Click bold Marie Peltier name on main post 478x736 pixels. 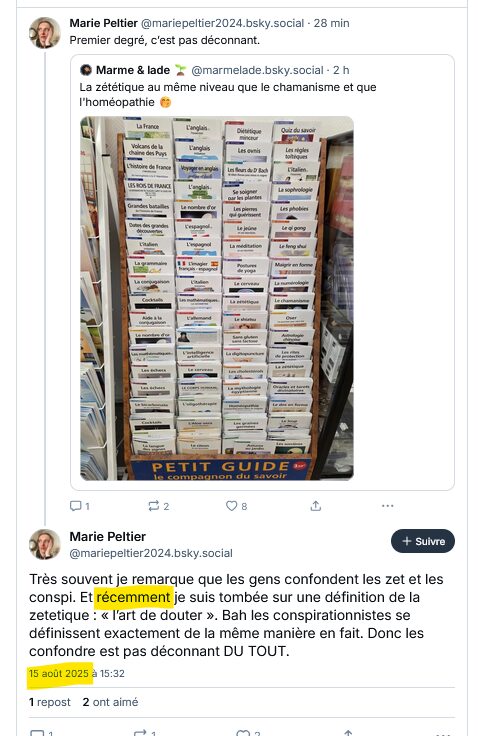coord(108,537)
